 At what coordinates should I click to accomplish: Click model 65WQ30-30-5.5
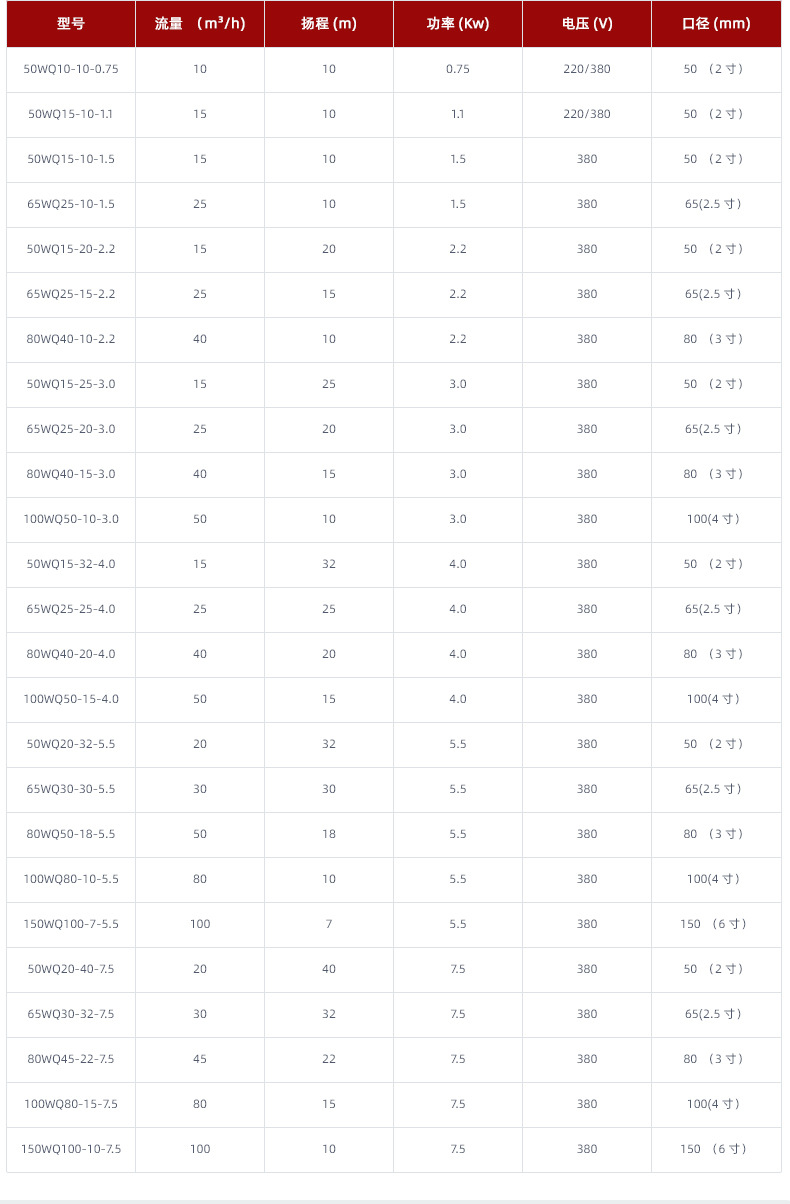(71, 789)
